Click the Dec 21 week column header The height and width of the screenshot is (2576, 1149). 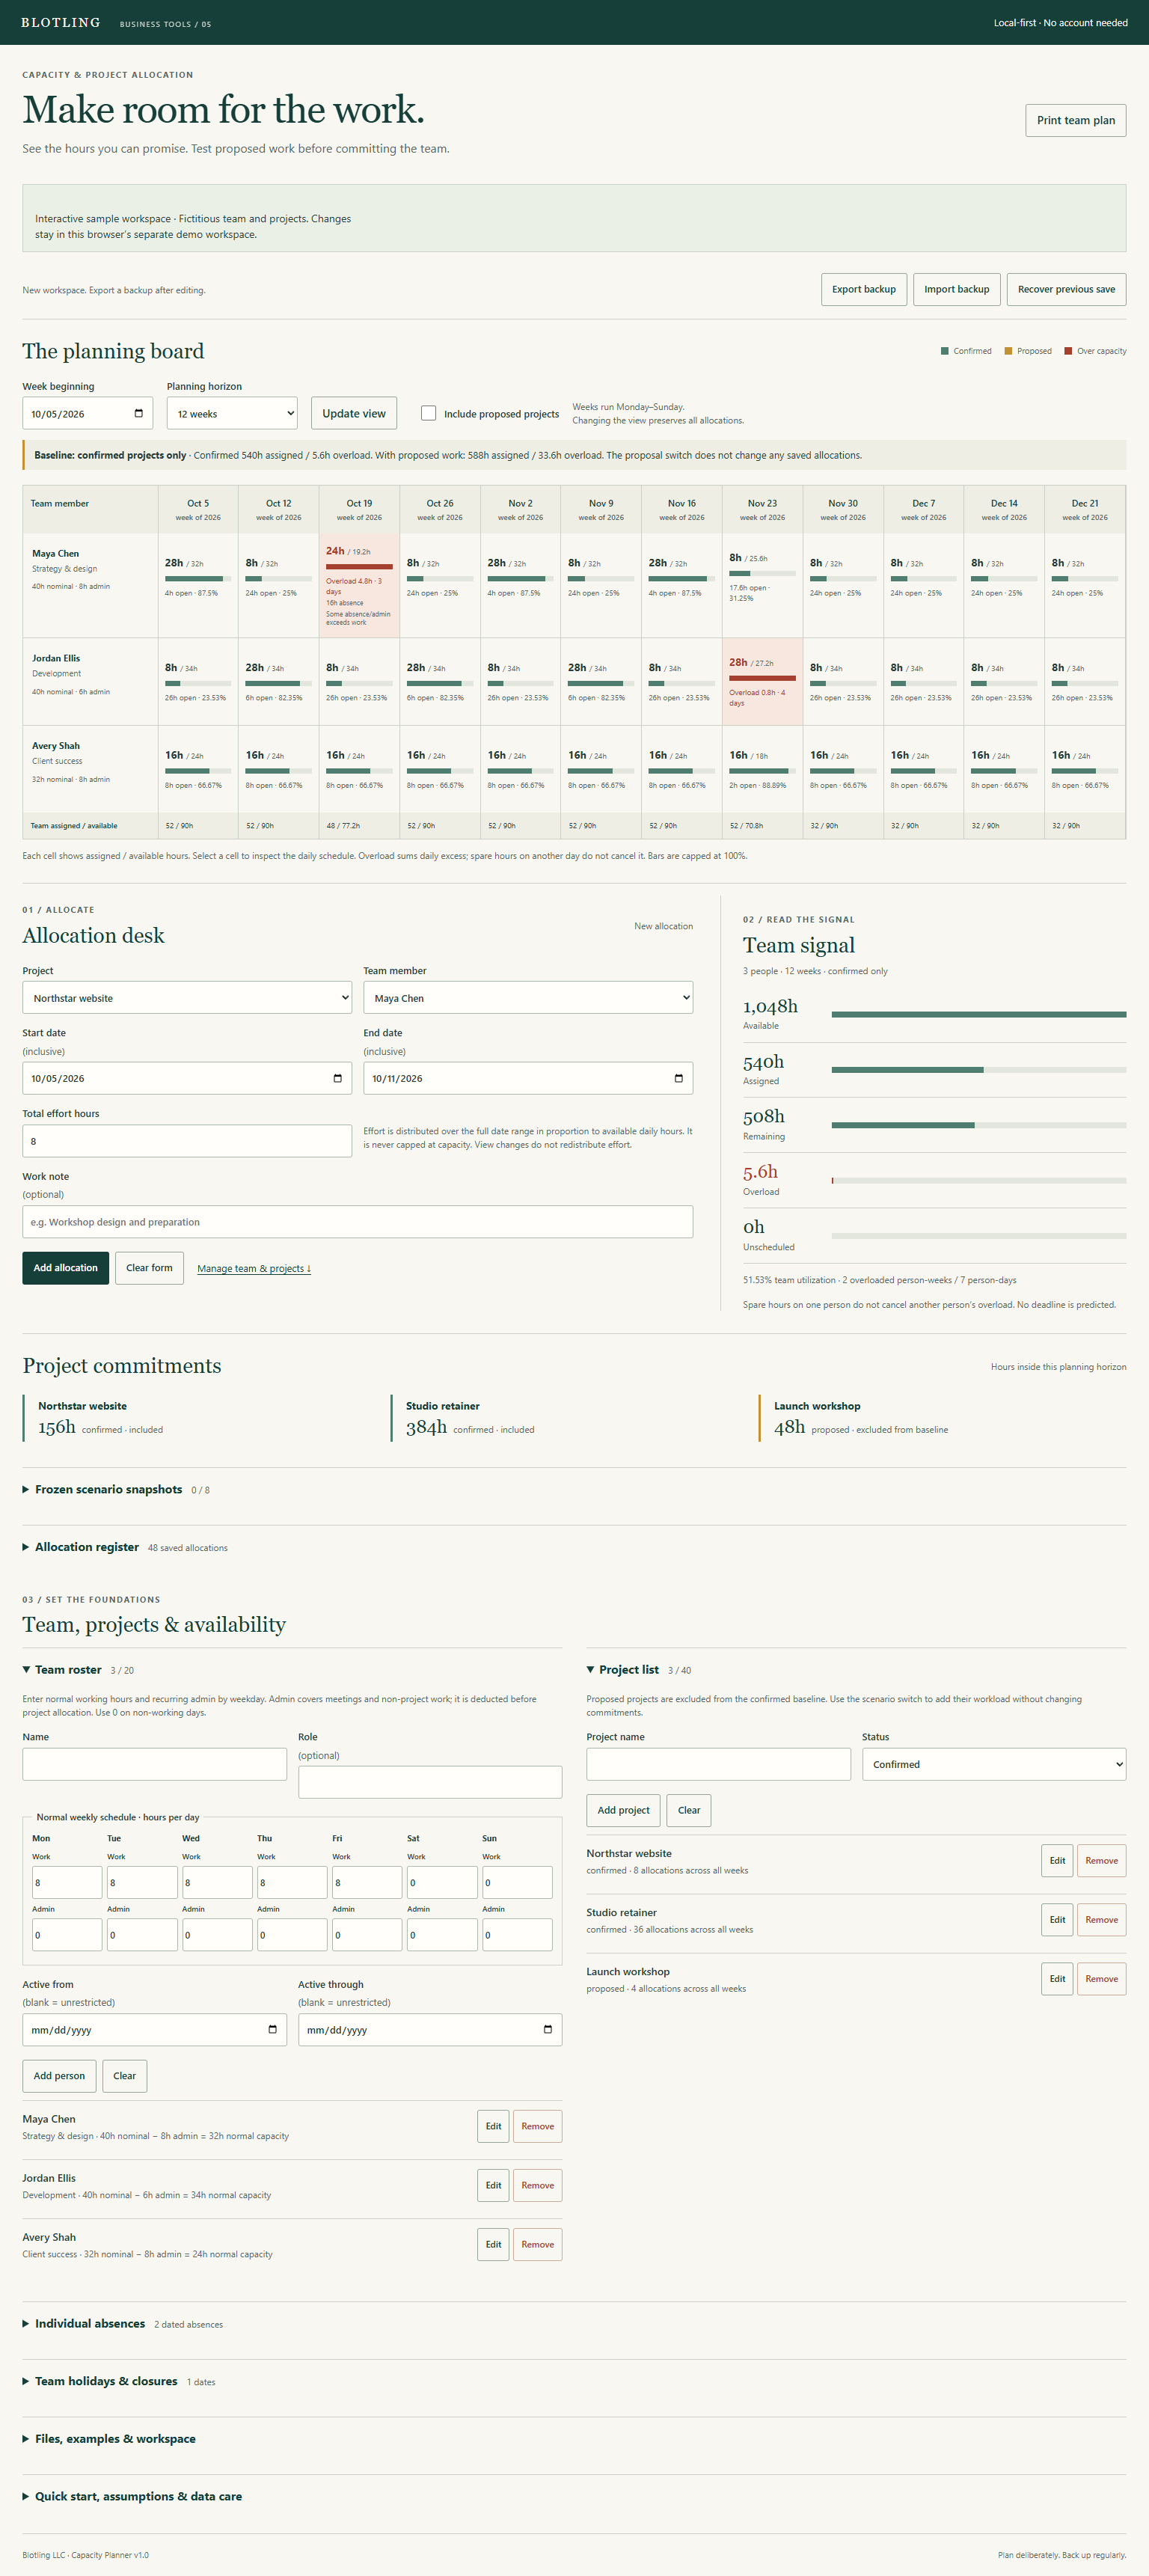click(1085, 510)
